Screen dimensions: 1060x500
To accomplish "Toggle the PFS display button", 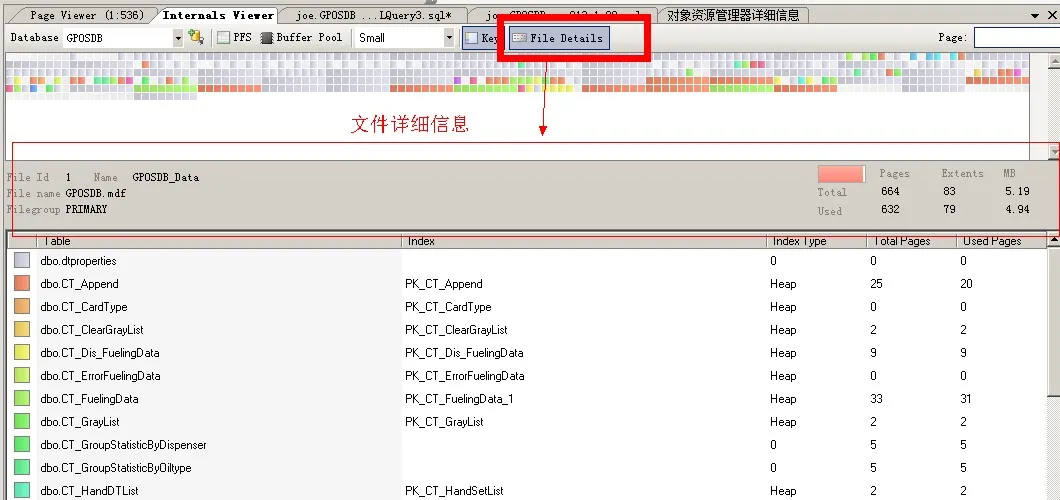I will pyautogui.click(x=235, y=38).
